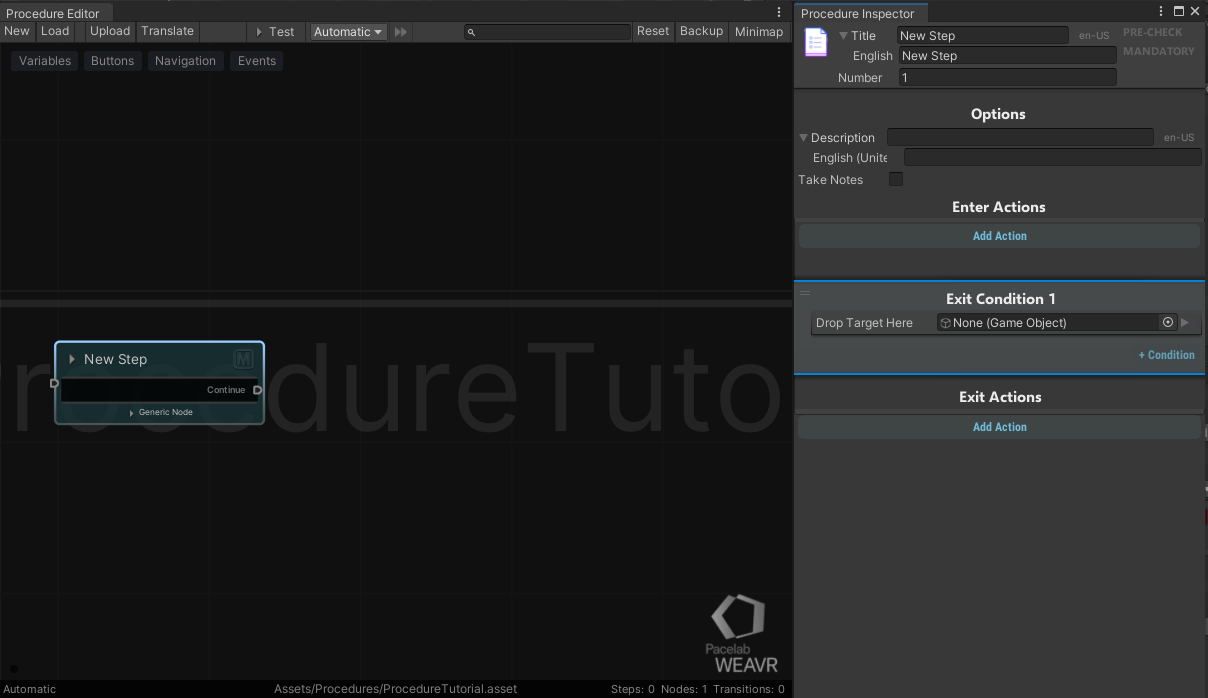
Task: Click the Test play arrow in the toolbar
Action: (x=259, y=32)
